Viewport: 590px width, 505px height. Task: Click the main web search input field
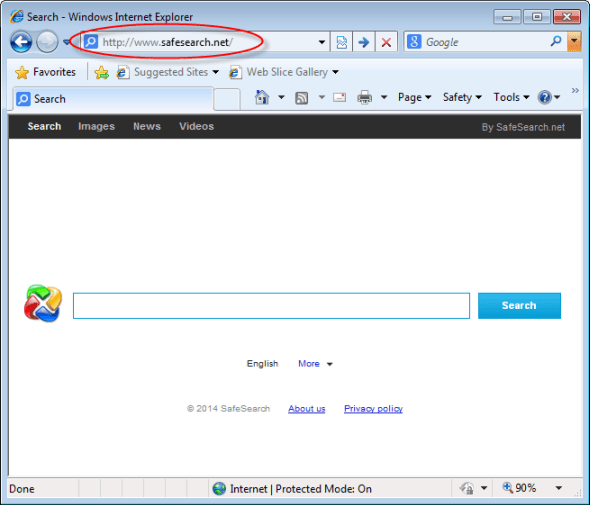[x=271, y=306]
